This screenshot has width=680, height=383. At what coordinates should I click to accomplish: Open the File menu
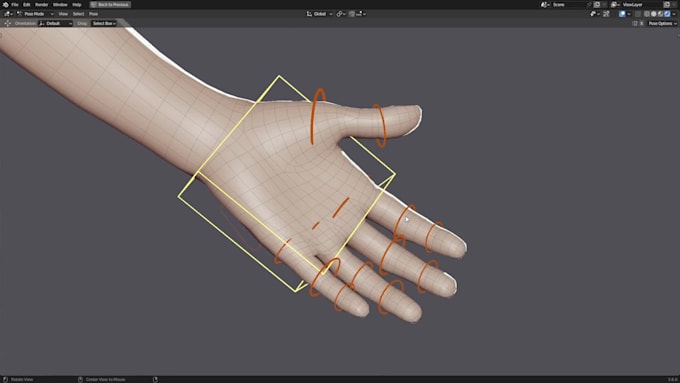15,4
